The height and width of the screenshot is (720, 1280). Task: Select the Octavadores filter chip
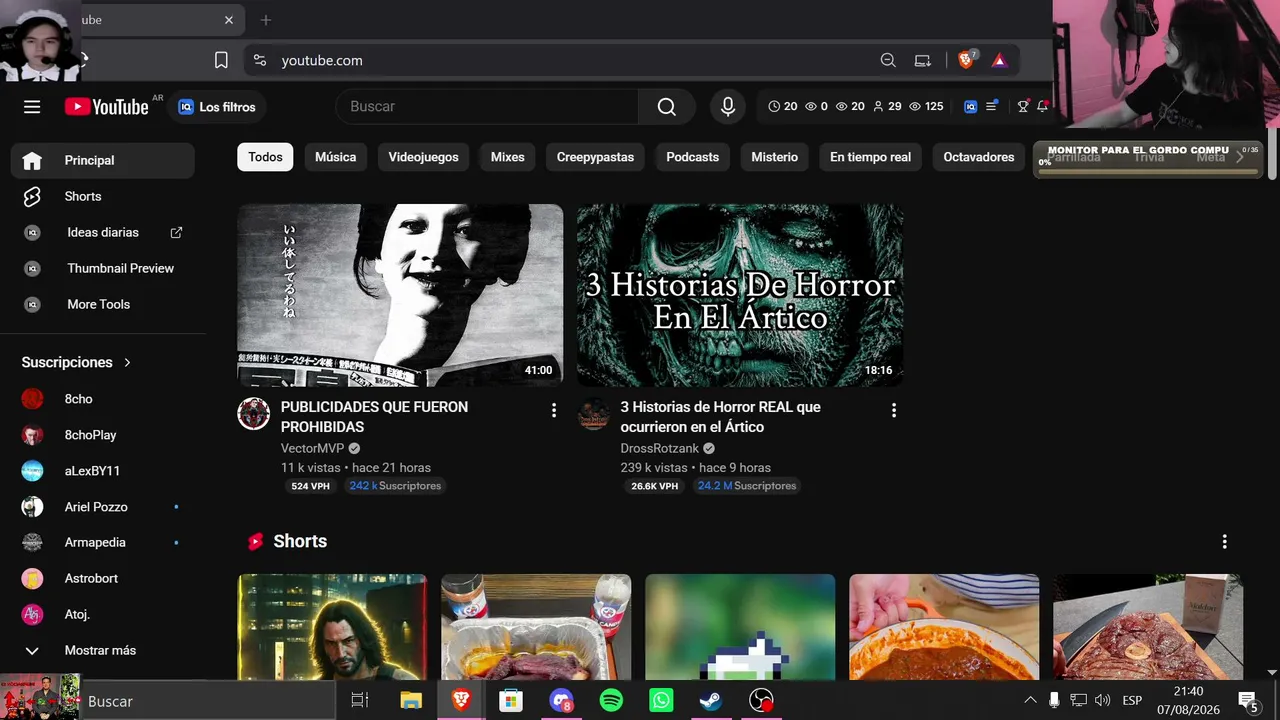(979, 157)
